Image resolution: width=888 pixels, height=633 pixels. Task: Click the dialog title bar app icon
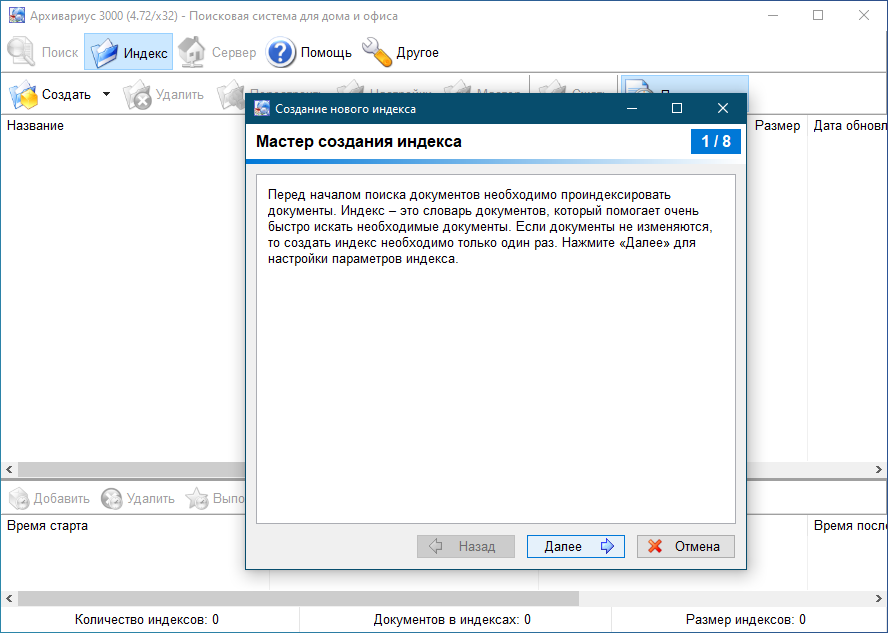pyautogui.click(x=262, y=108)
